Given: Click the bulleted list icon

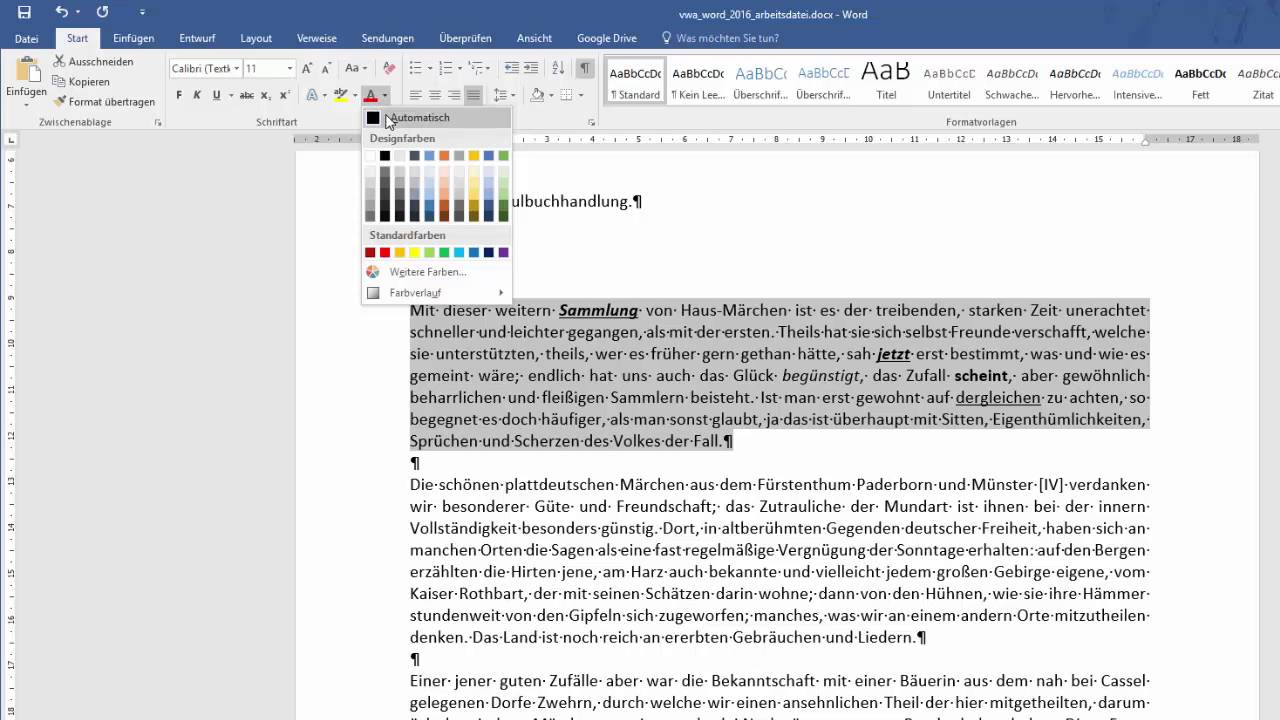Looking at the screenshot, I should (416, 68).
